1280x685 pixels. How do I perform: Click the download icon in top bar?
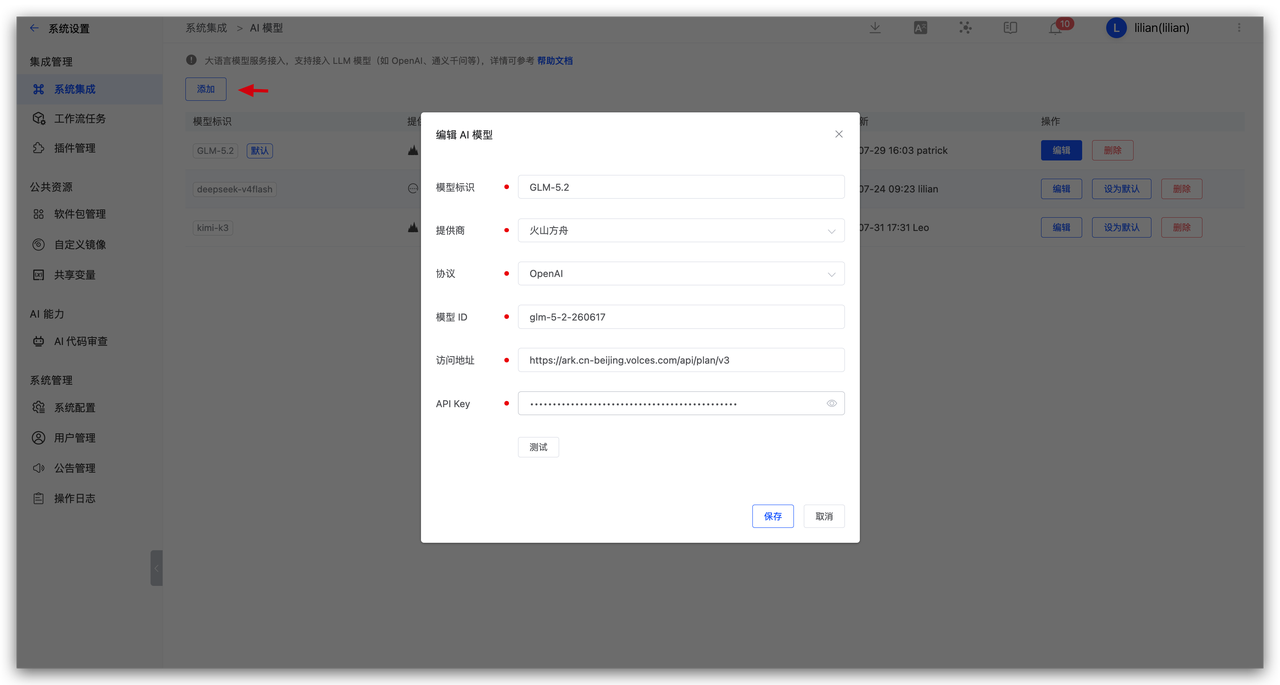tap(875, 28)
